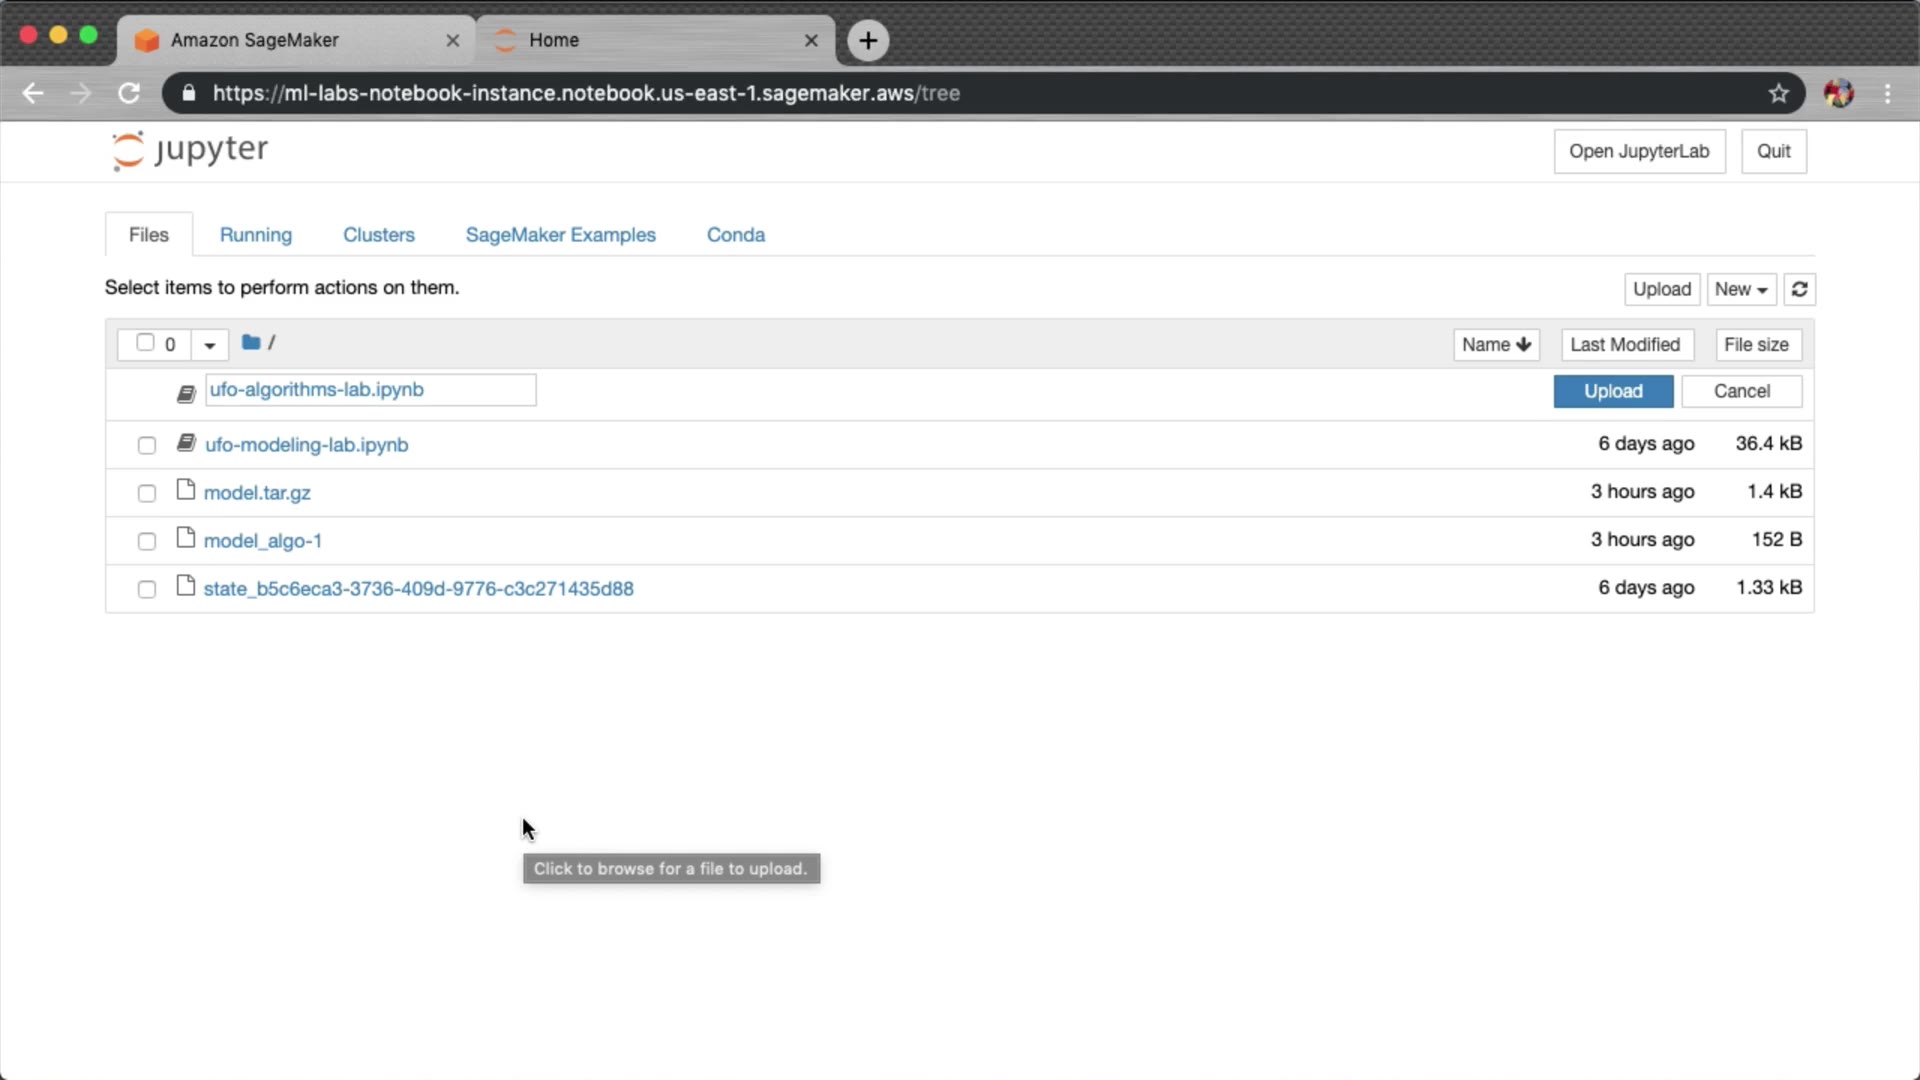The width and height of the screenshot is (1920, 1080).
Task: Sort files by Name
Action: pos(1495,344)
